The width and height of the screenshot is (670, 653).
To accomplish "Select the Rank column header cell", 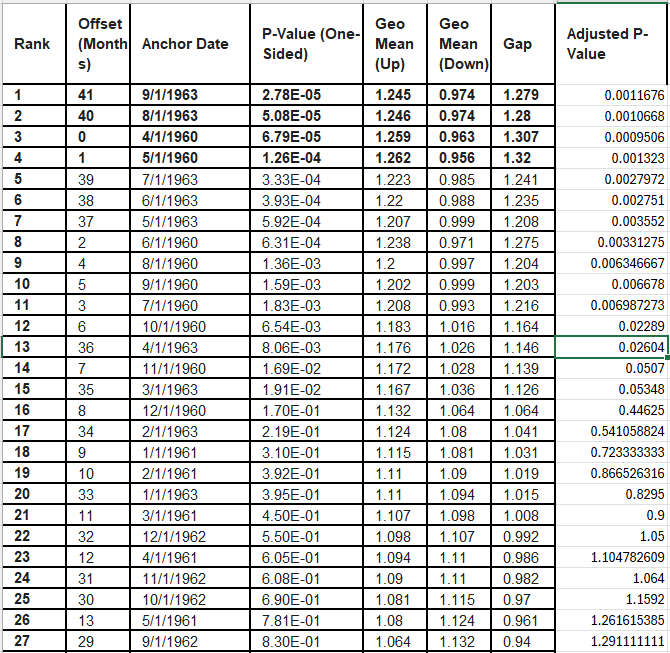I will 34,44.
